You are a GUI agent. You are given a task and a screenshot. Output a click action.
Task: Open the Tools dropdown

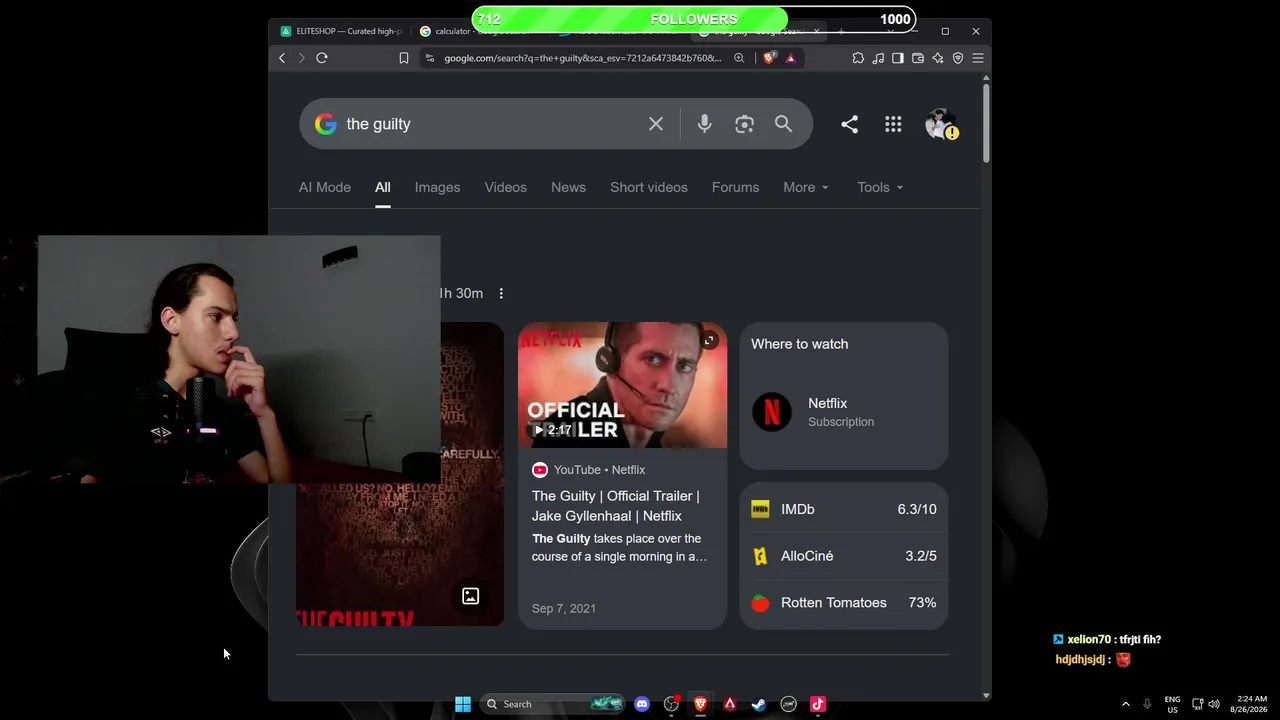pyautogui.click(x=880, y=187)
